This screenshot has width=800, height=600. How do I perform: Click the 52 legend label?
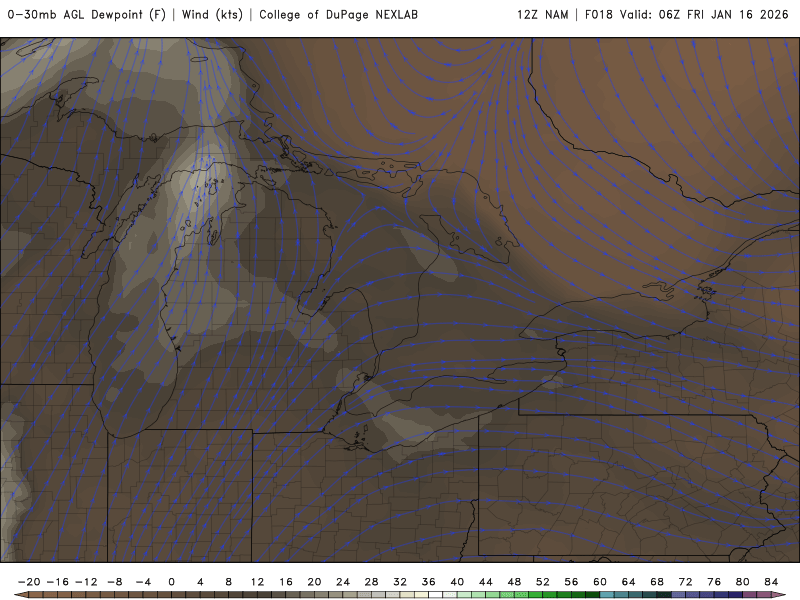point(543,582)
